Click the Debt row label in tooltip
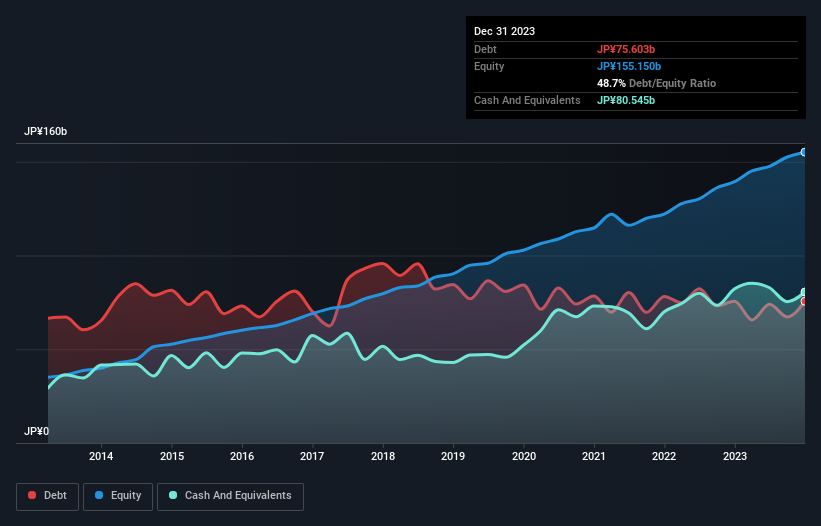This screenshot has height=526, width=821. point(485,49)
